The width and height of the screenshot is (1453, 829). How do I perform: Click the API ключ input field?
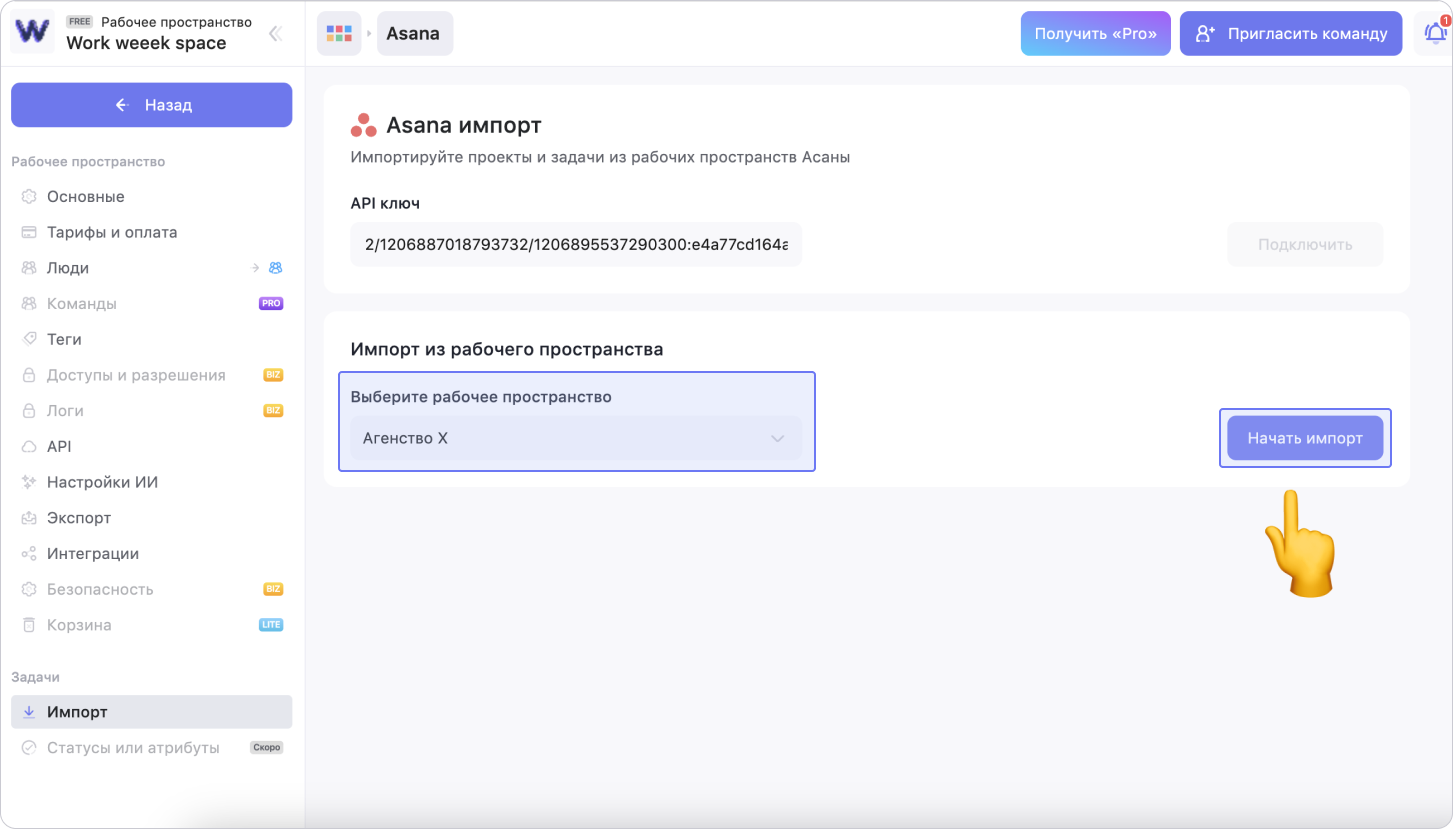[576, 245]
